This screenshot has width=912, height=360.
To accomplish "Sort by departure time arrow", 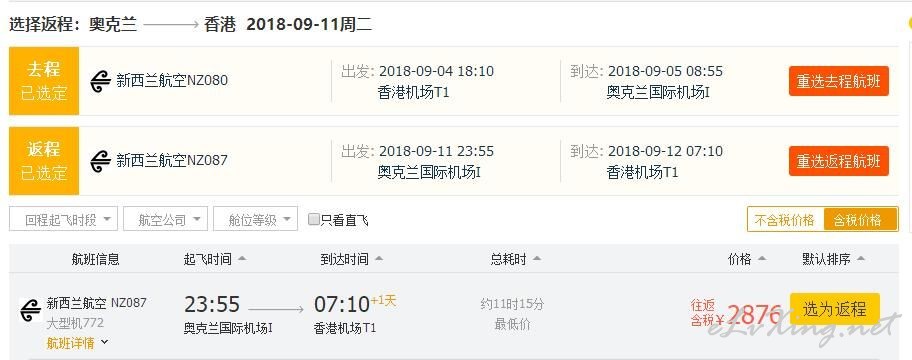I will click(241, 259).
